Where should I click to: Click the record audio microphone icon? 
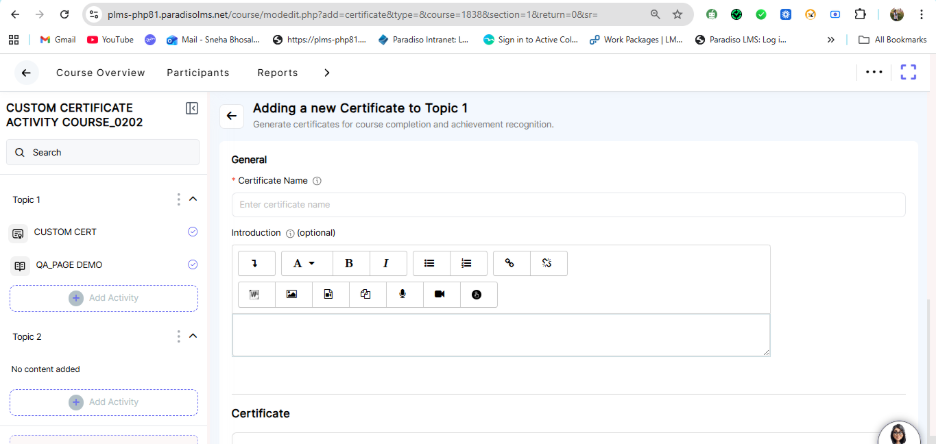(x=402, y=295)
